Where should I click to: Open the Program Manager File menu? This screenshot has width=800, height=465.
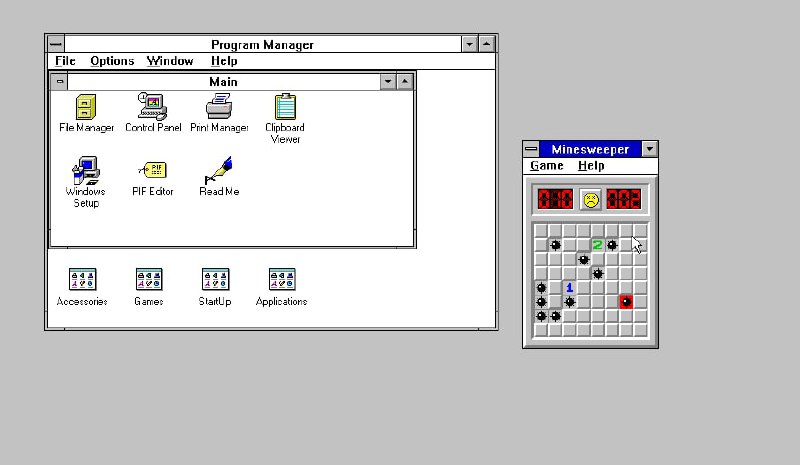click(x=65, y=61)
